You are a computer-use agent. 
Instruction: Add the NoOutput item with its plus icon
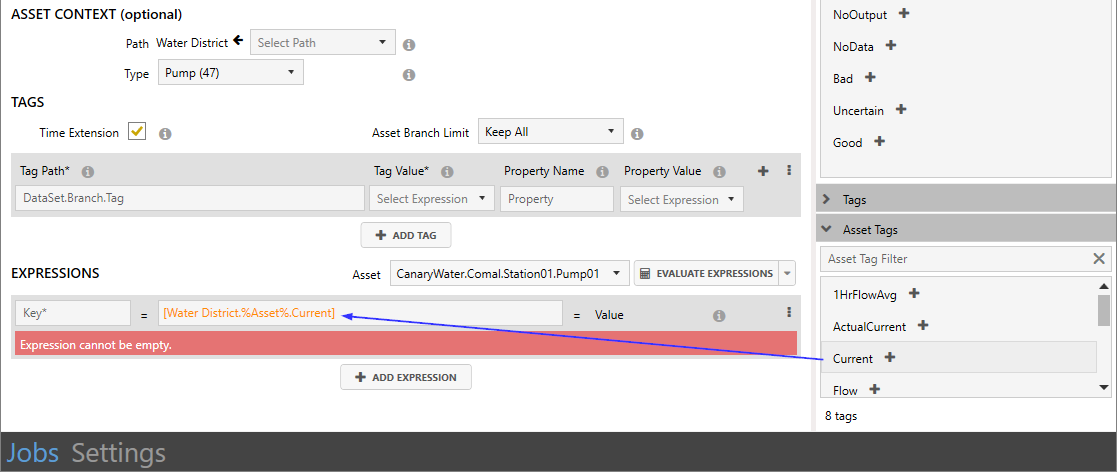pyautogui.click(x=904, y=14)
